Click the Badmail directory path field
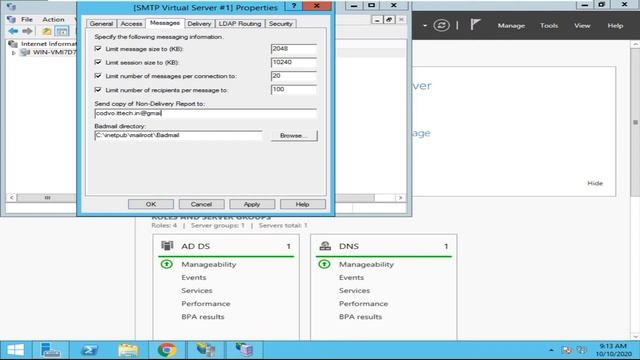The height and width of the screenshot is (360, 640). [178, 135]
